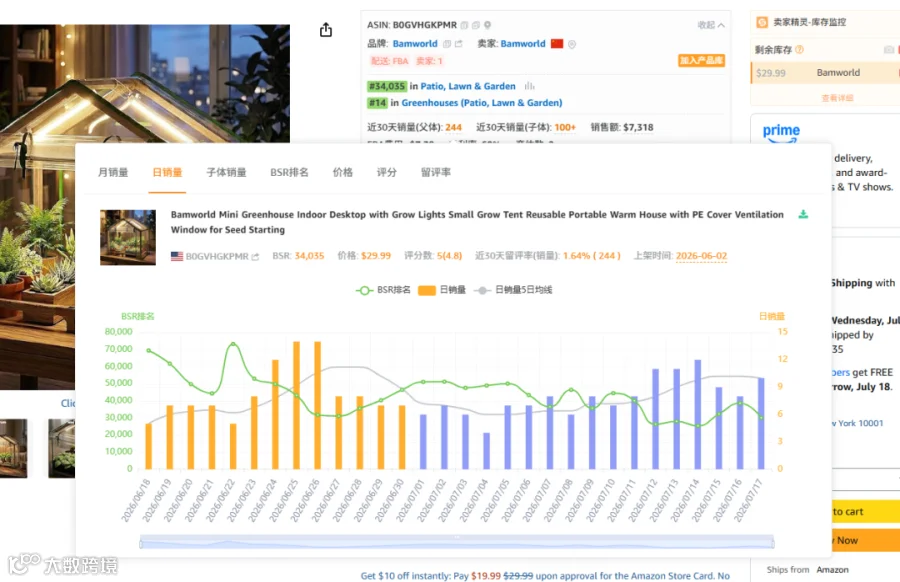
Task: Click the purple bar for 2026/07/14
Action: [698, 414]
